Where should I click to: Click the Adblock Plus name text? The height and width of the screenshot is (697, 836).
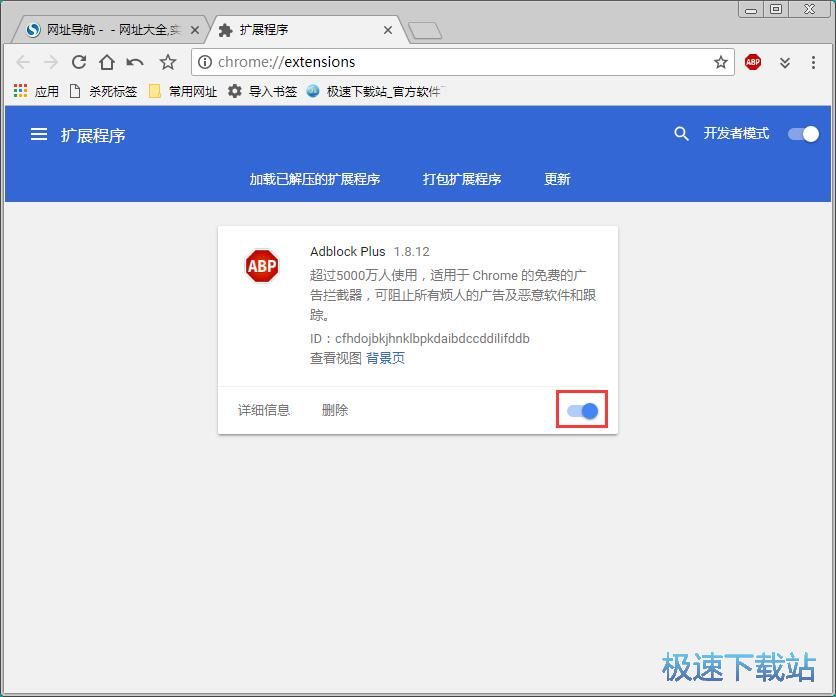tap(348, 252)
